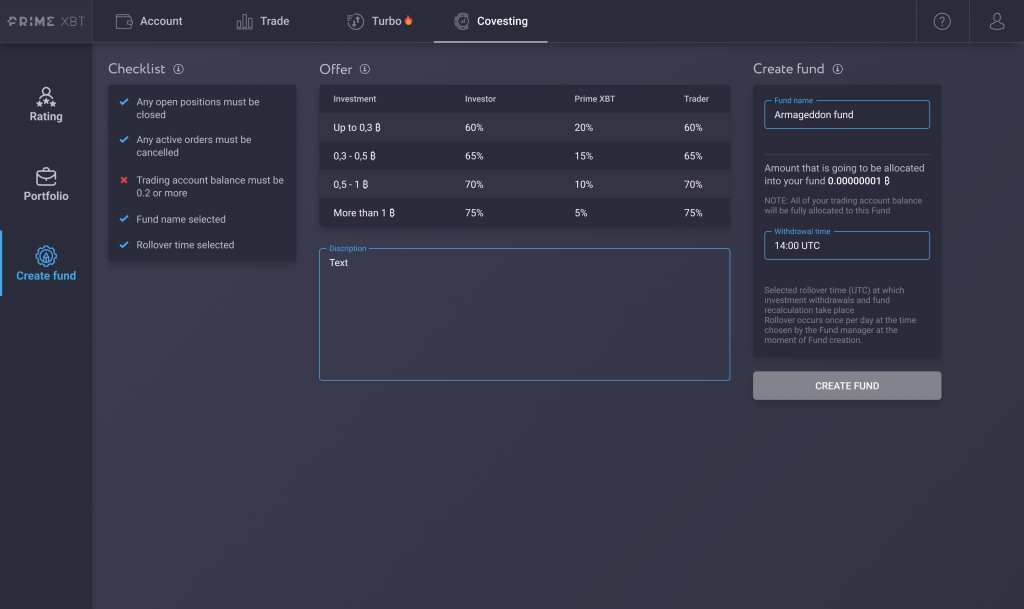Click the red cross on trading balance requirement
1024x609 pixels.
point(124,182)
